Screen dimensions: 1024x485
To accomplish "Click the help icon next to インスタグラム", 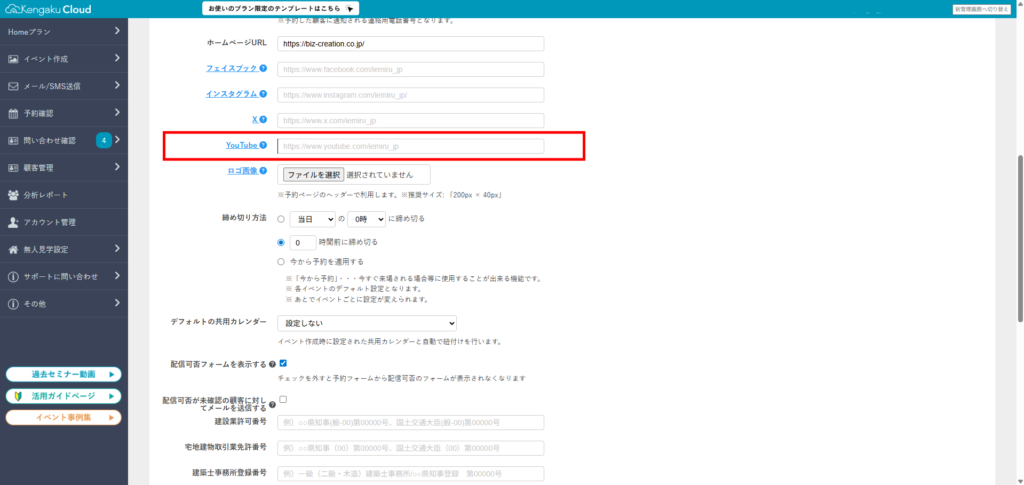I will (263, 94).
